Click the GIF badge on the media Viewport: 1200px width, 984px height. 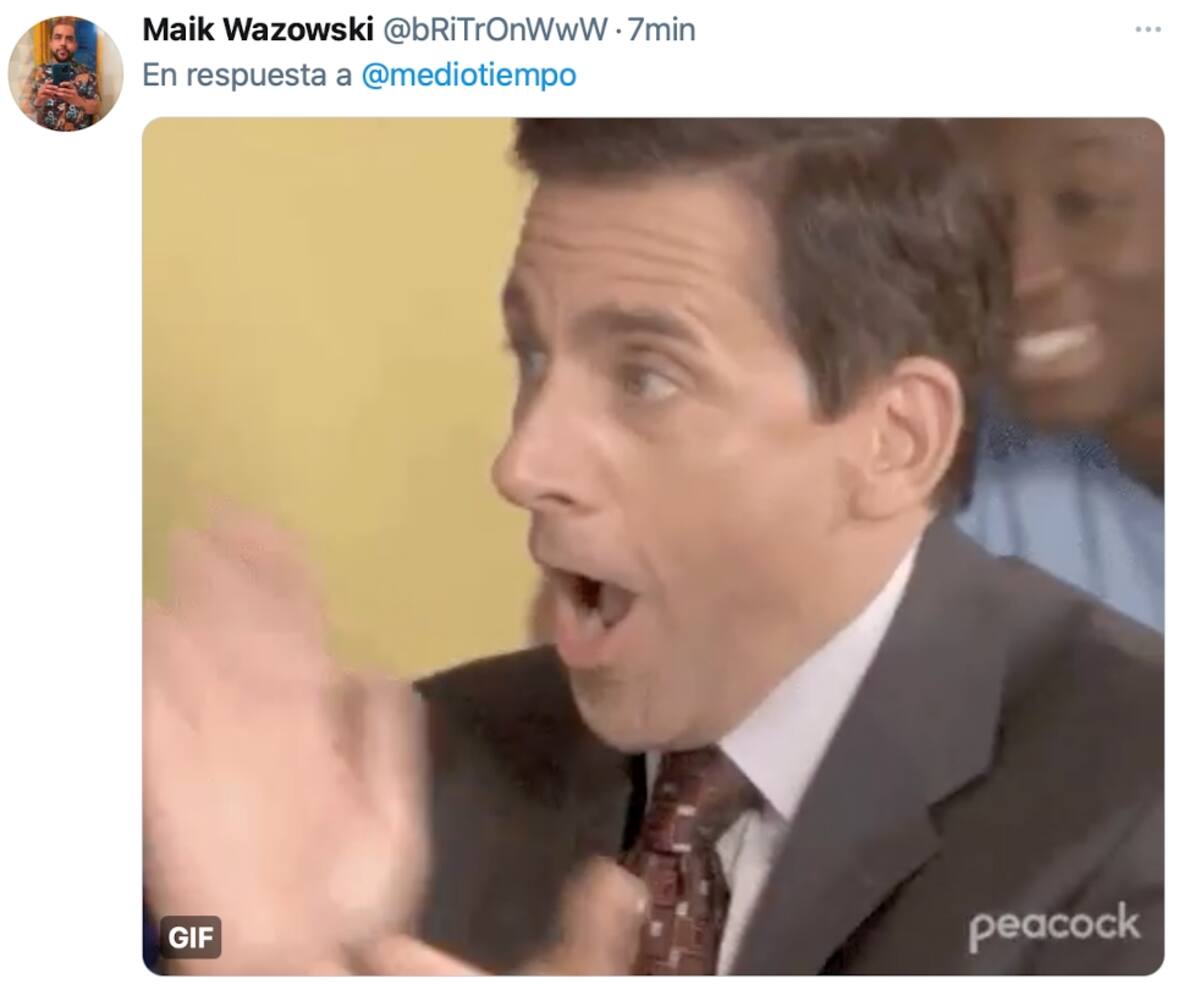(190, 937)
